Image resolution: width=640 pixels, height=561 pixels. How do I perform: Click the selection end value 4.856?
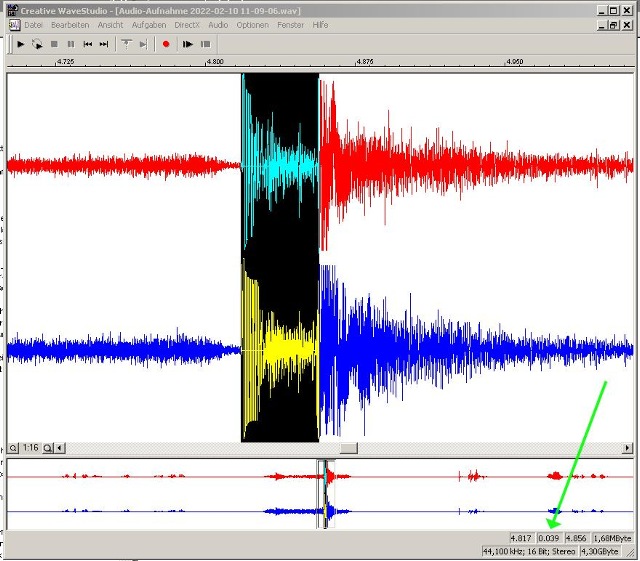[576, 538]
